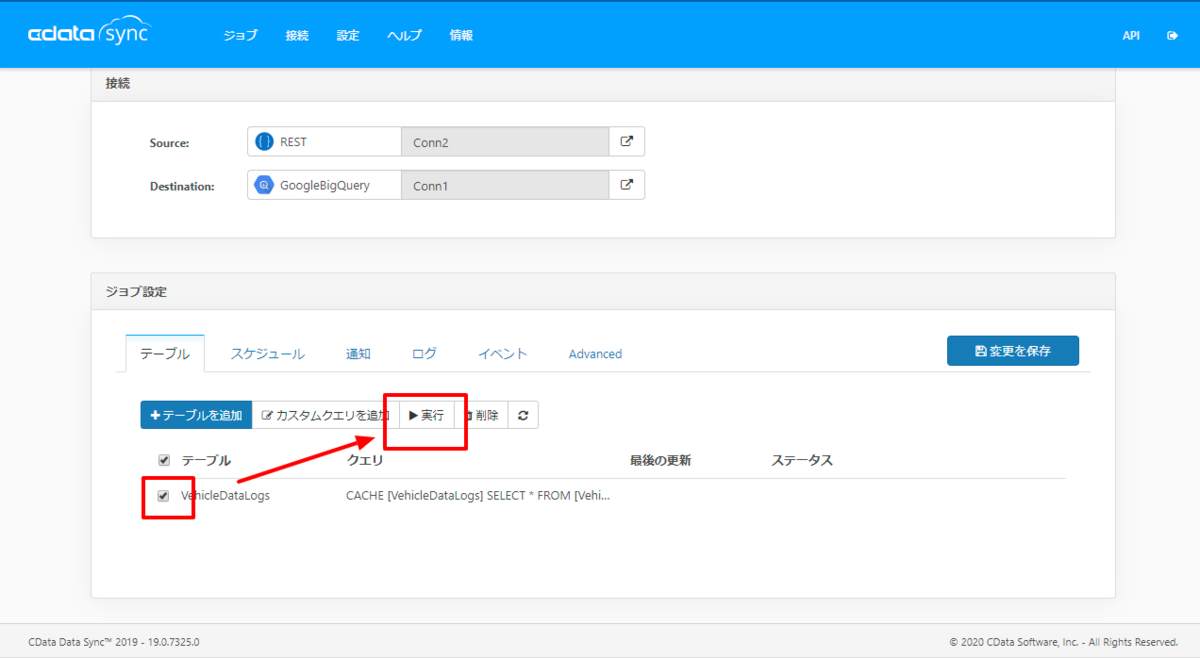Click the テーブルを追加 button
Viewport: 1200px width, 658px height.
196,415
